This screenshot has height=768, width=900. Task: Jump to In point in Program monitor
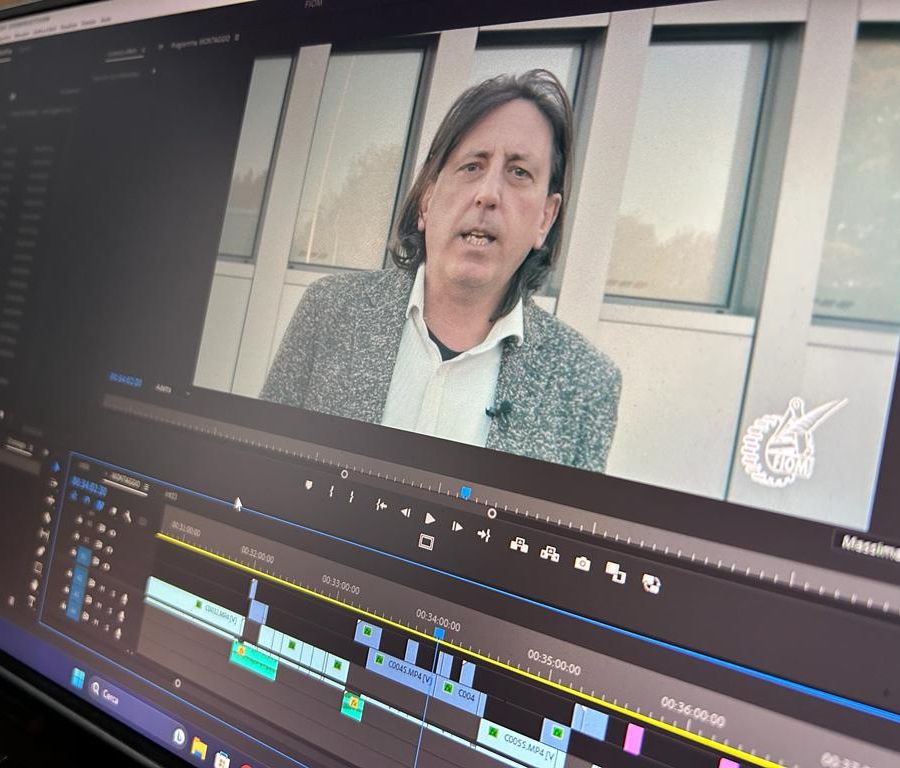click(381, 505)
